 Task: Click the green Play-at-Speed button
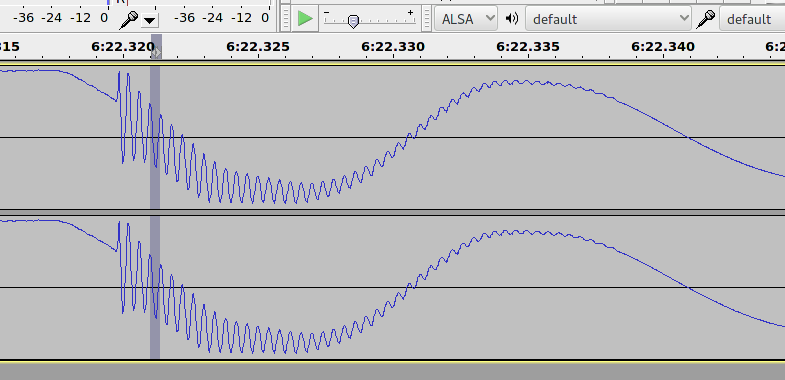(x=305, y=19)
